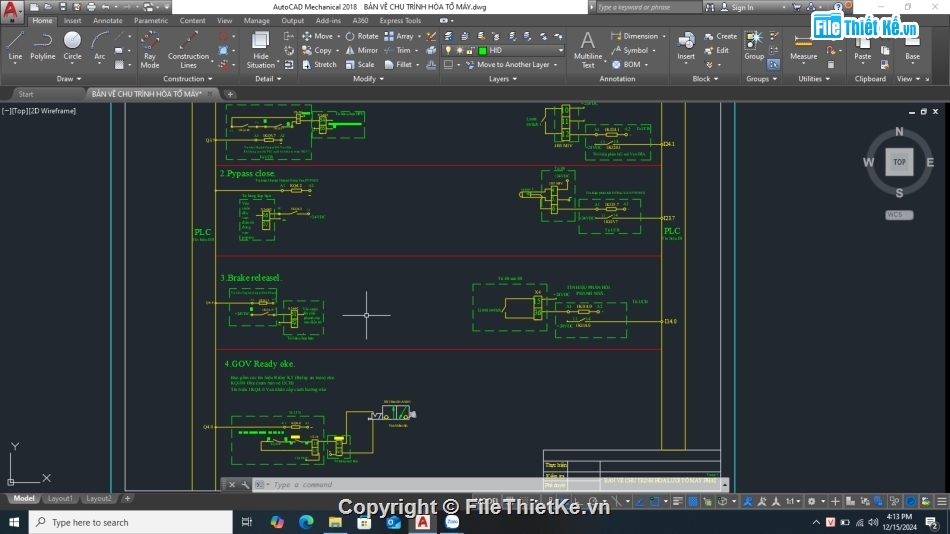
Task: Select the Mirror tool
Action: (362, 50)
